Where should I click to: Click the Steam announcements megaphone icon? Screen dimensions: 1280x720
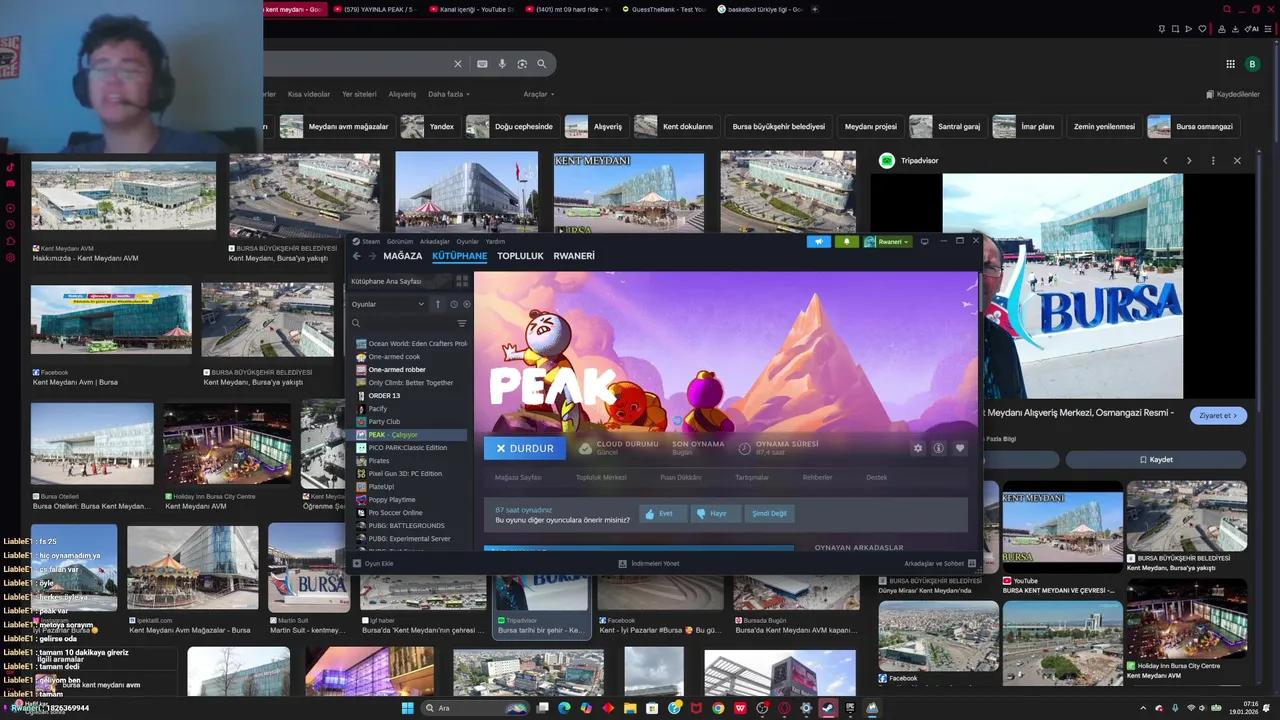click(818, 241)
